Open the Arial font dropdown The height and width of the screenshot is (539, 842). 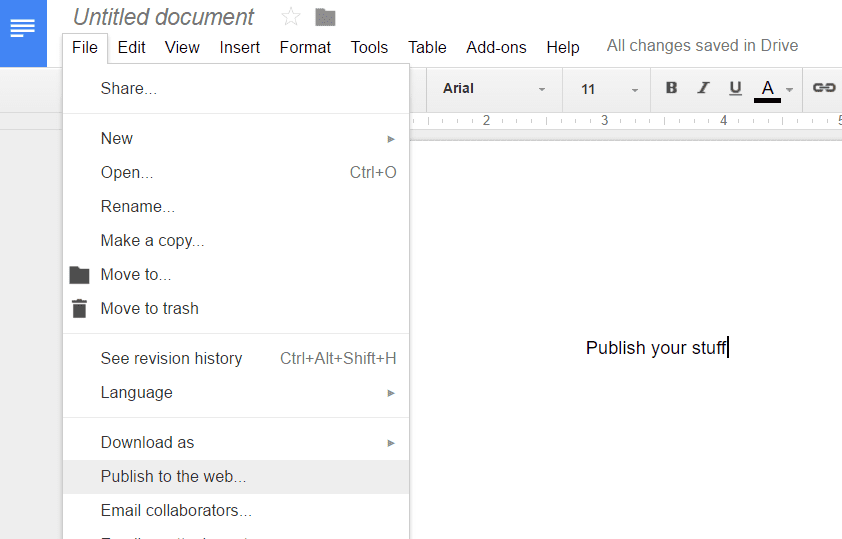494,89
